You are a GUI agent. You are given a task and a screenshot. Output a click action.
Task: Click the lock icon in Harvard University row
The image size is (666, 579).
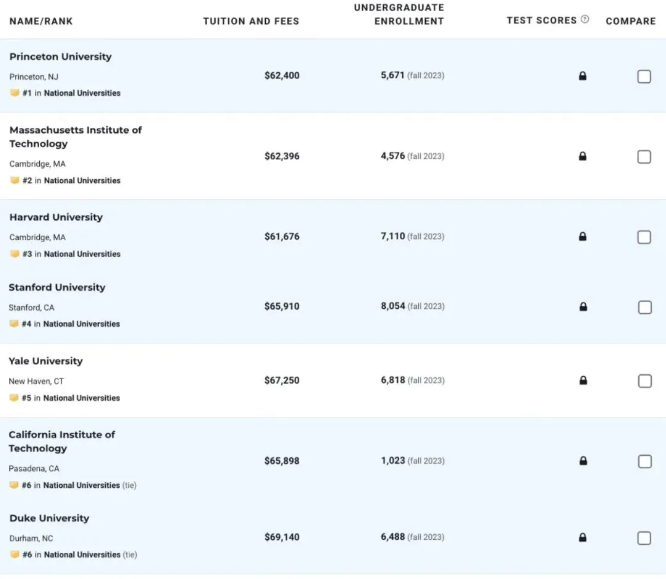[x=582, y=236]
